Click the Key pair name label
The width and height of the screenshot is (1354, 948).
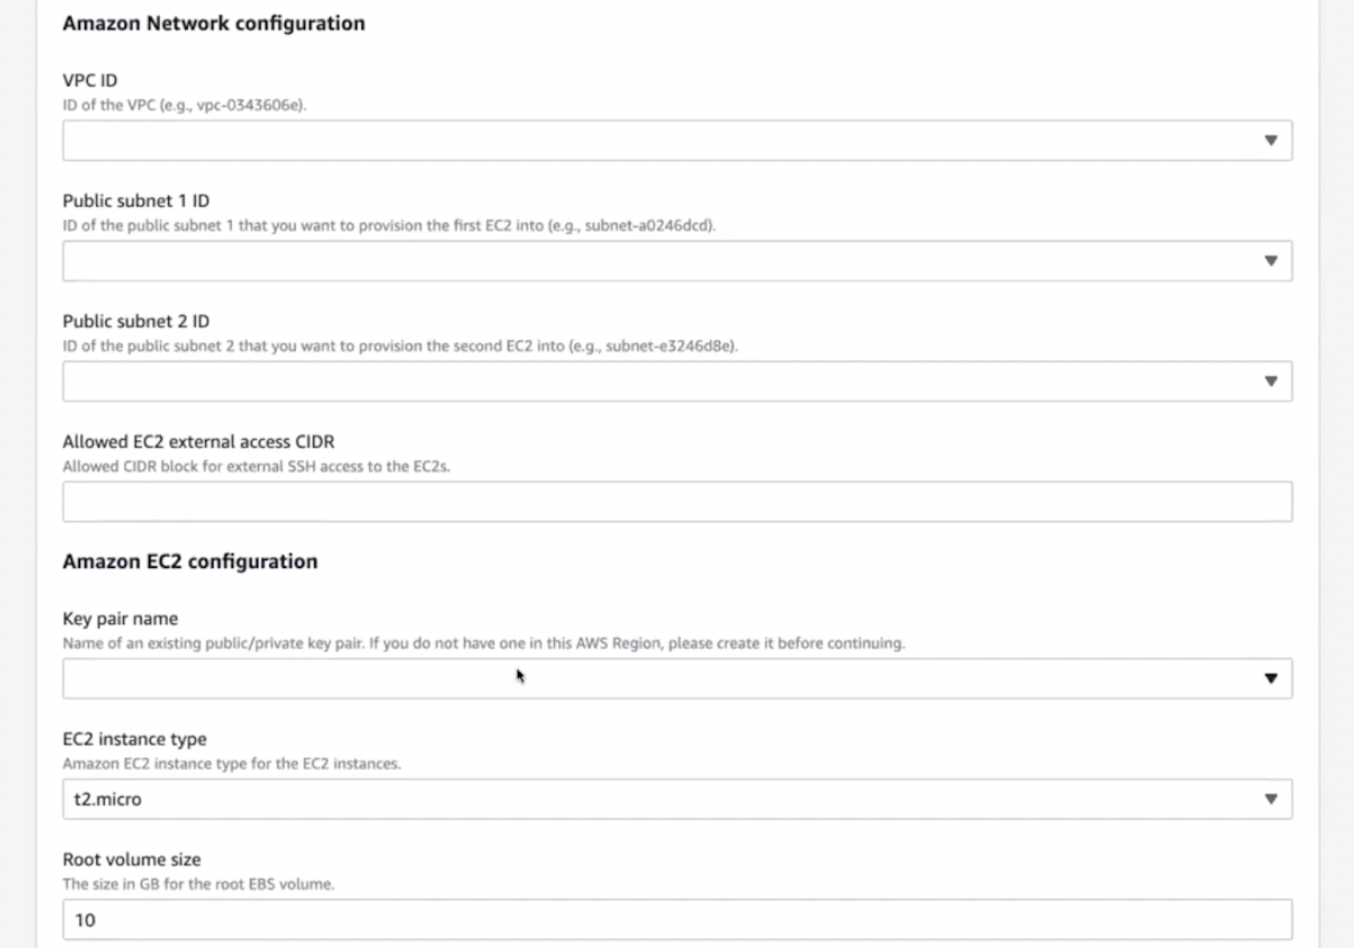[x=120, y=618]
